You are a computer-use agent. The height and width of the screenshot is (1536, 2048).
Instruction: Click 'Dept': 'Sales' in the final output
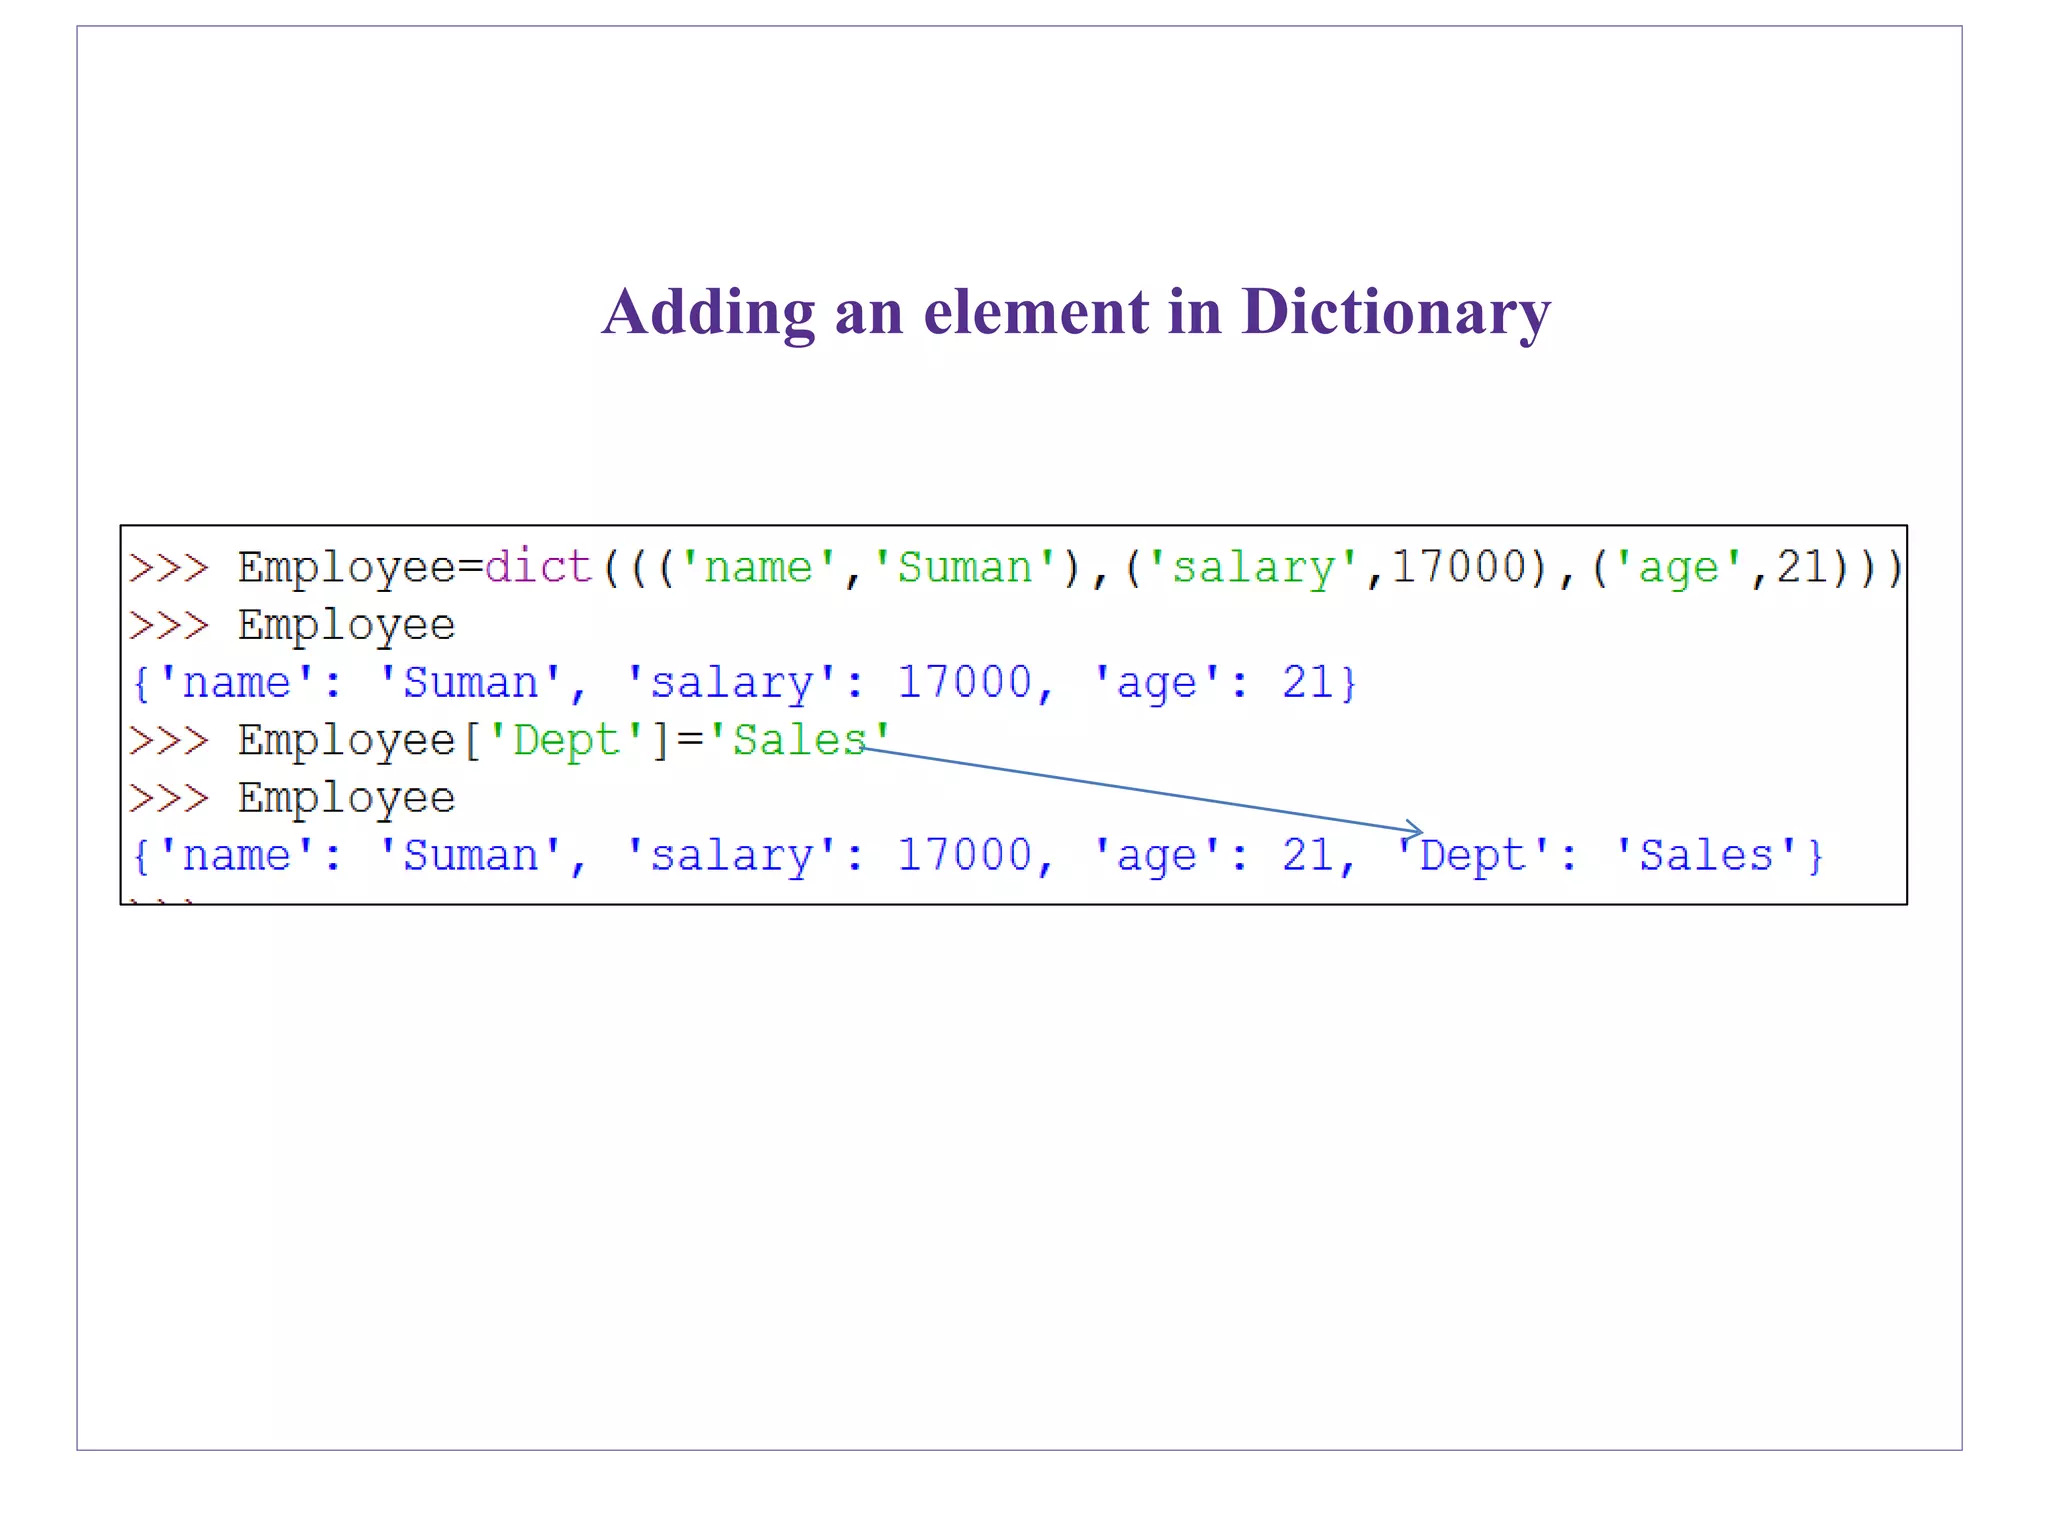click(1598, 856)
